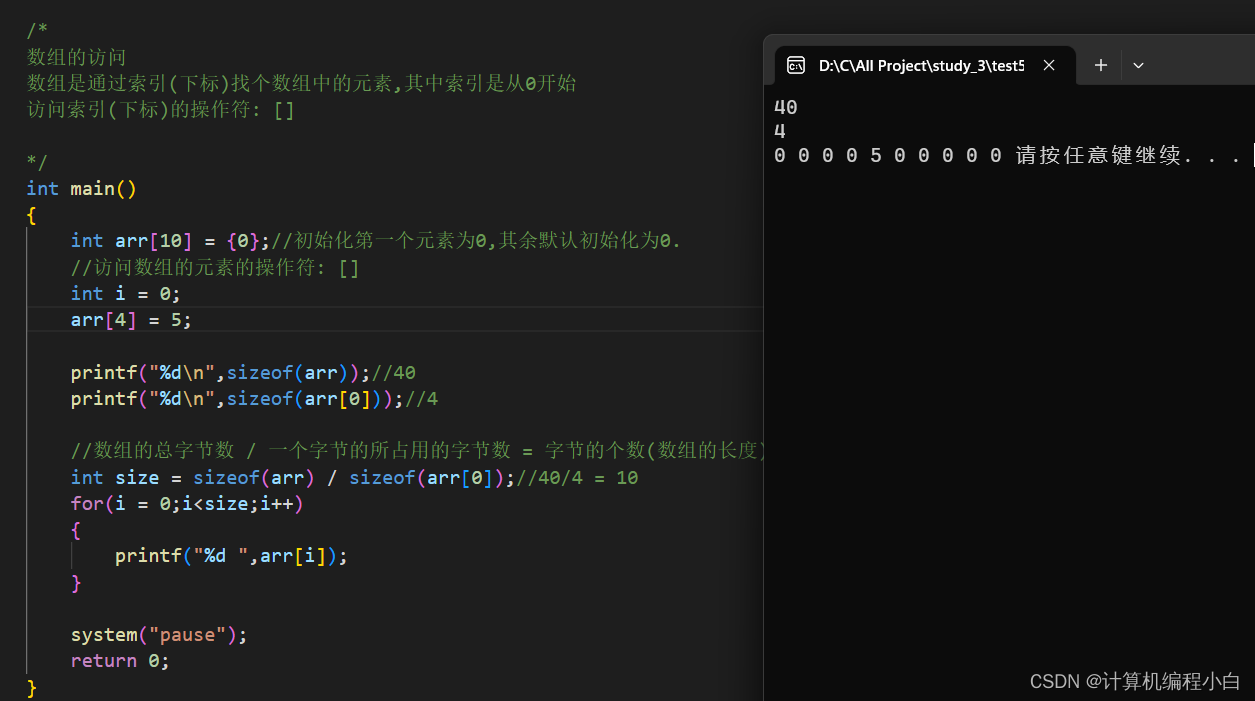The image size is (1255, 701).
Task: Click the printf sizeof(arr) line
Action: 243,373
